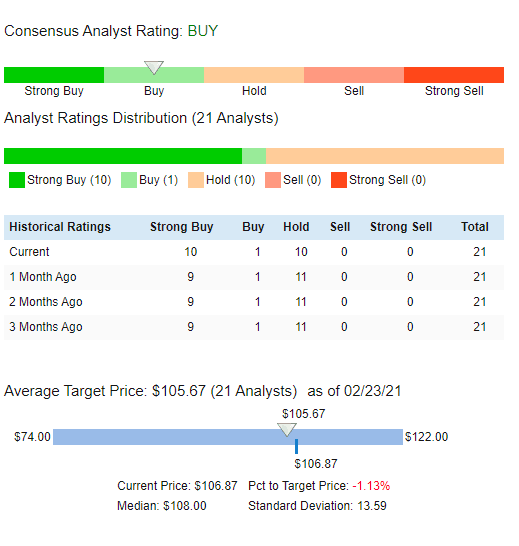Click the light green Buy rating segment
519x546 pixels.
(154, 75)
